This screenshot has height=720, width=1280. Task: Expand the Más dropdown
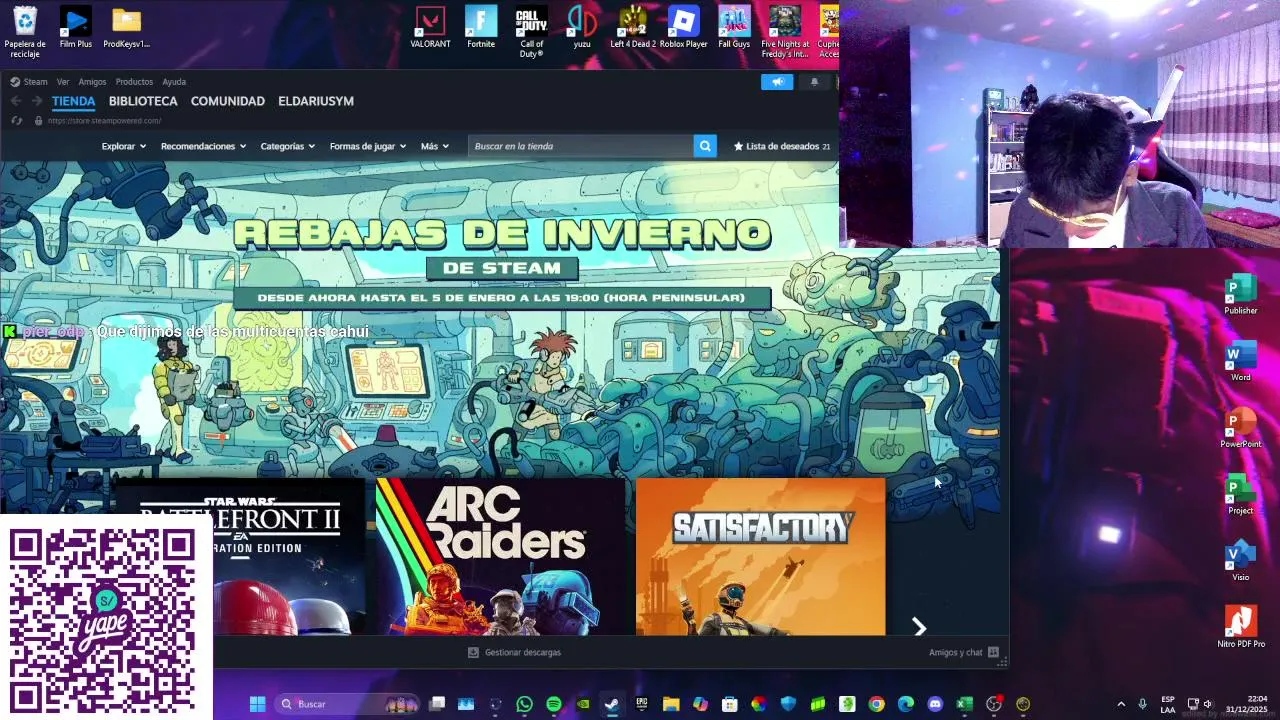pyautogui.click(x=435, y=146)
